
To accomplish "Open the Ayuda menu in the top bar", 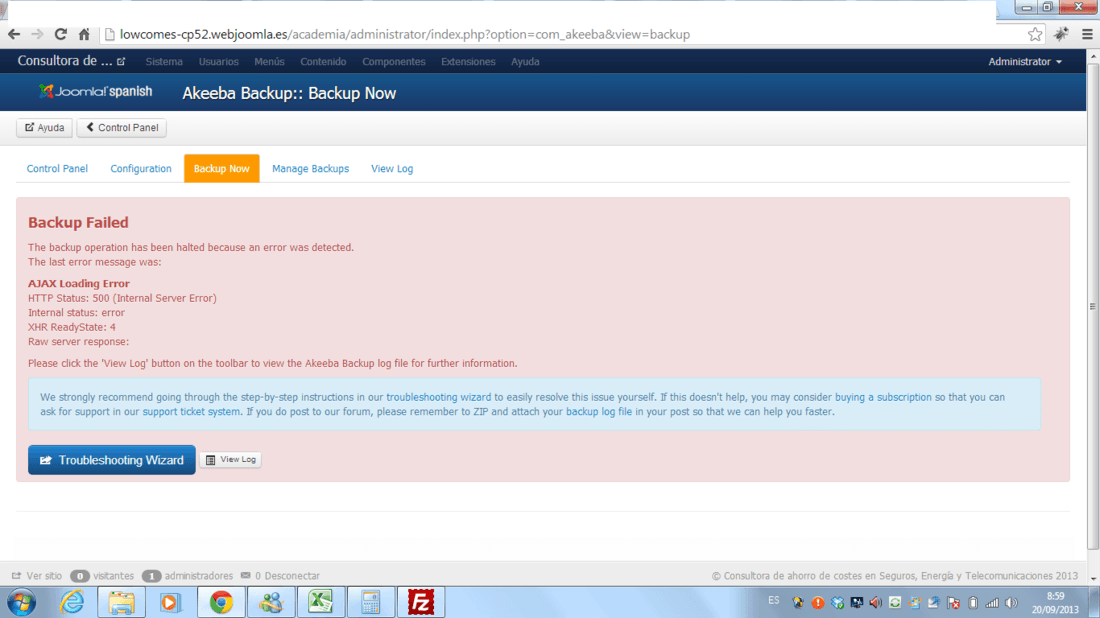I will click(525, 62).
